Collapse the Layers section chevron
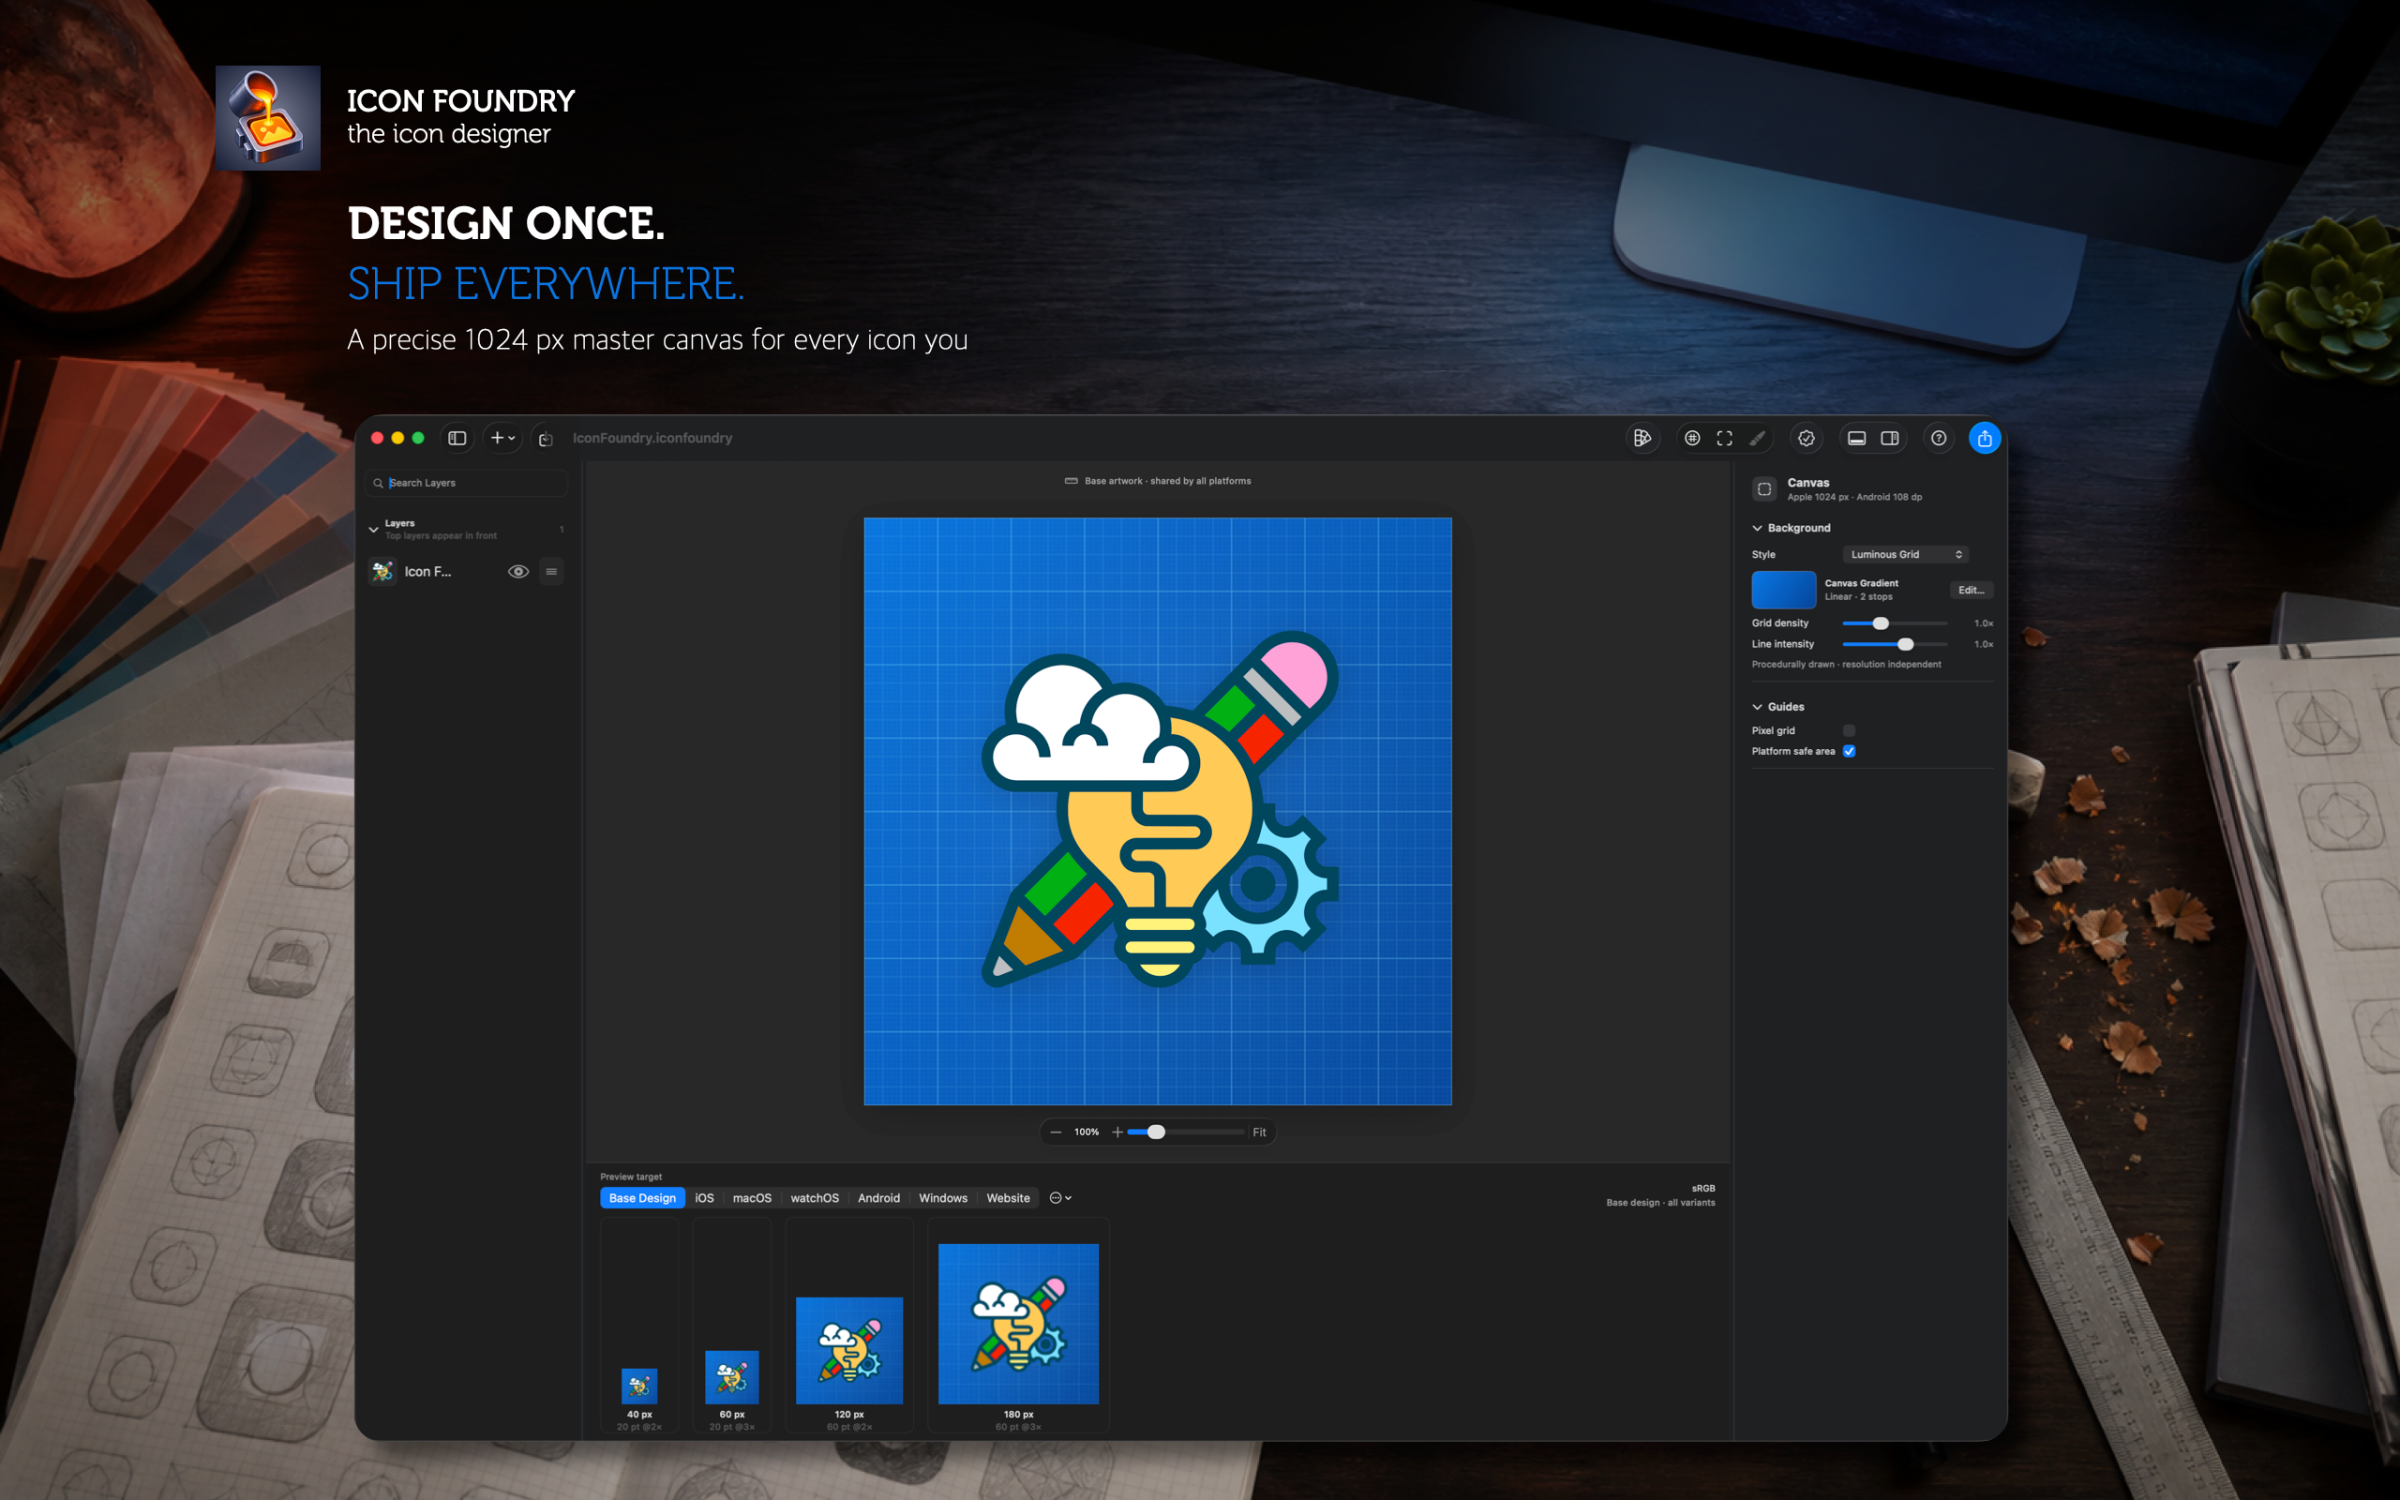The image size is (2400, 1500). [x=374, y=529]
